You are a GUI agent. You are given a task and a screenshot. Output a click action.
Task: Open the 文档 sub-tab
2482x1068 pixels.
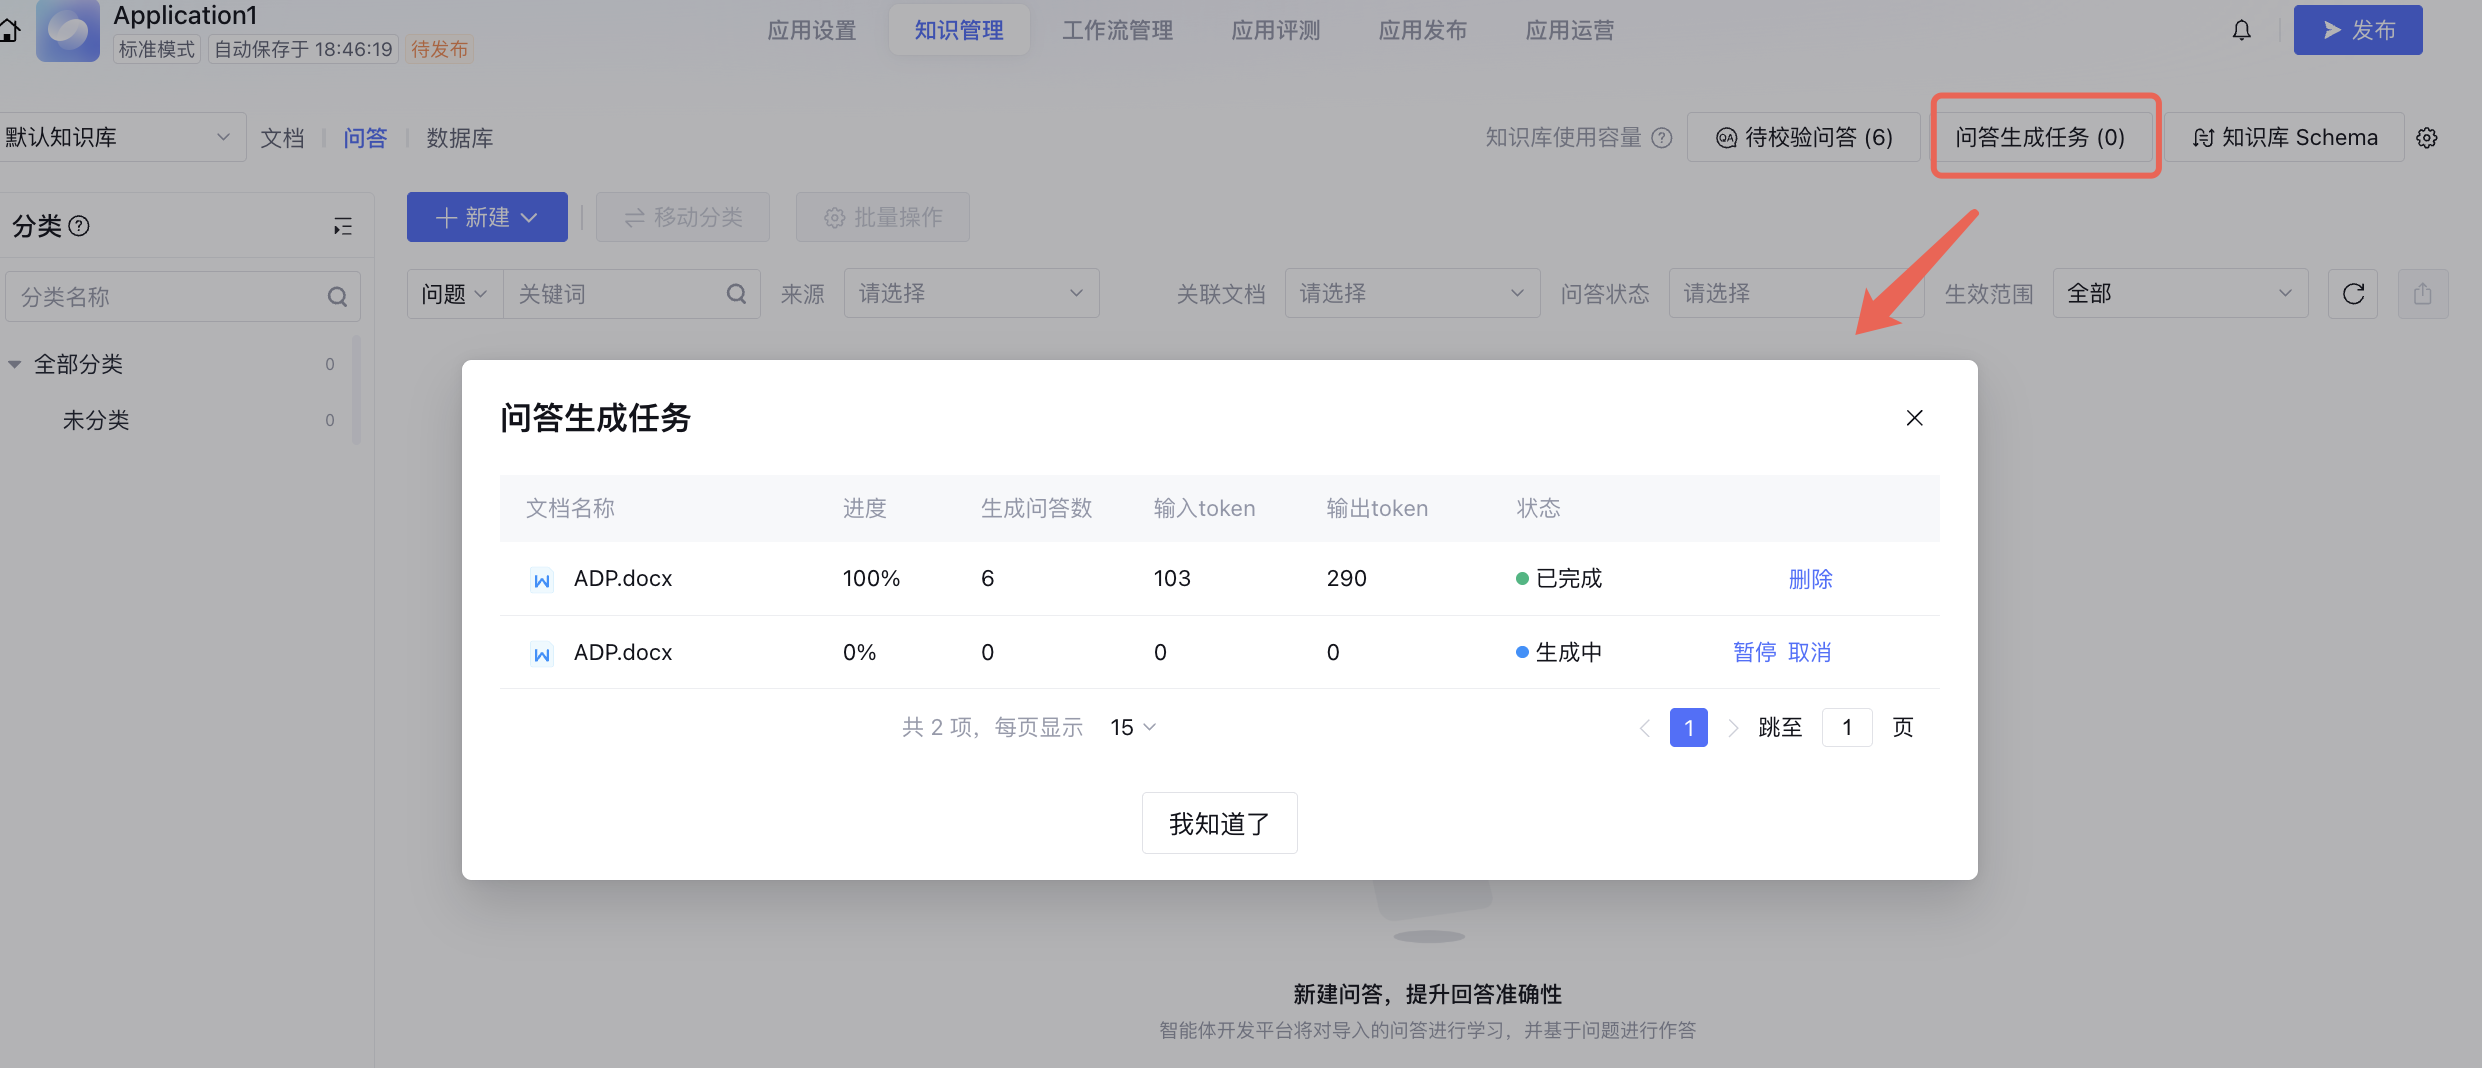coord(282,138)
